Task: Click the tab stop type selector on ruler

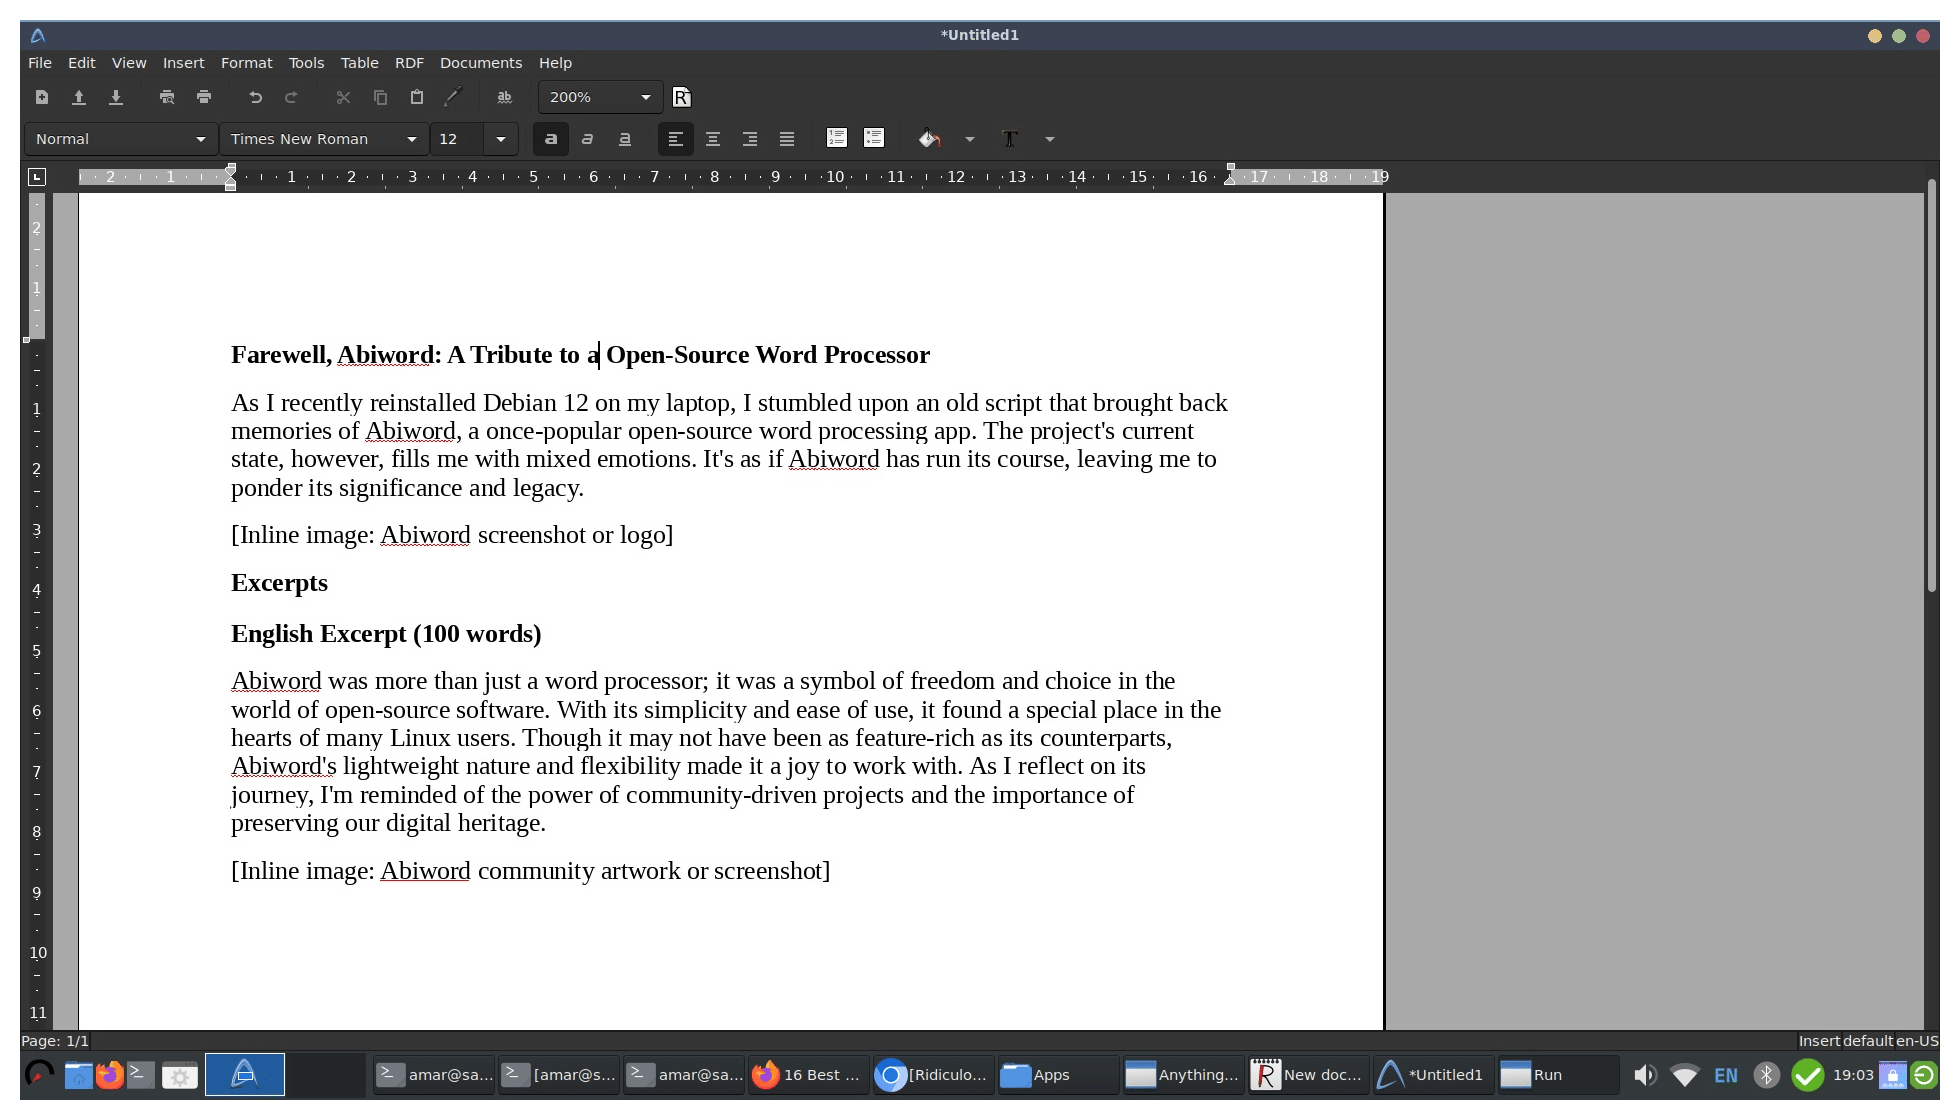Action: click(37, 177)
